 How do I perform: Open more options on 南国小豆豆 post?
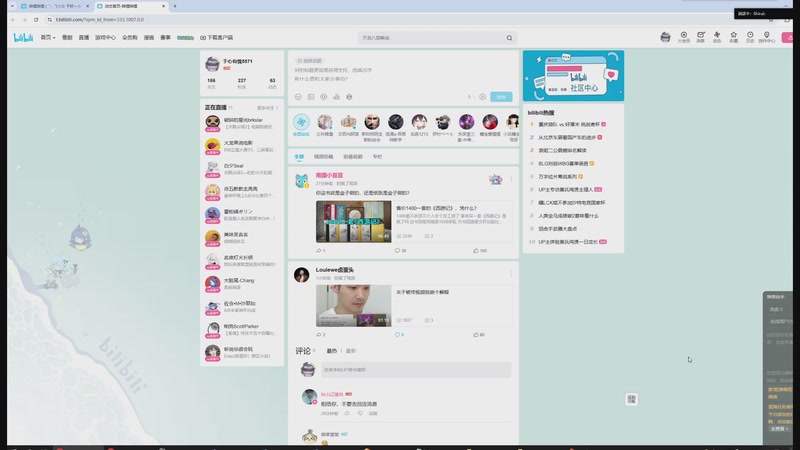[x=511, y=179]
